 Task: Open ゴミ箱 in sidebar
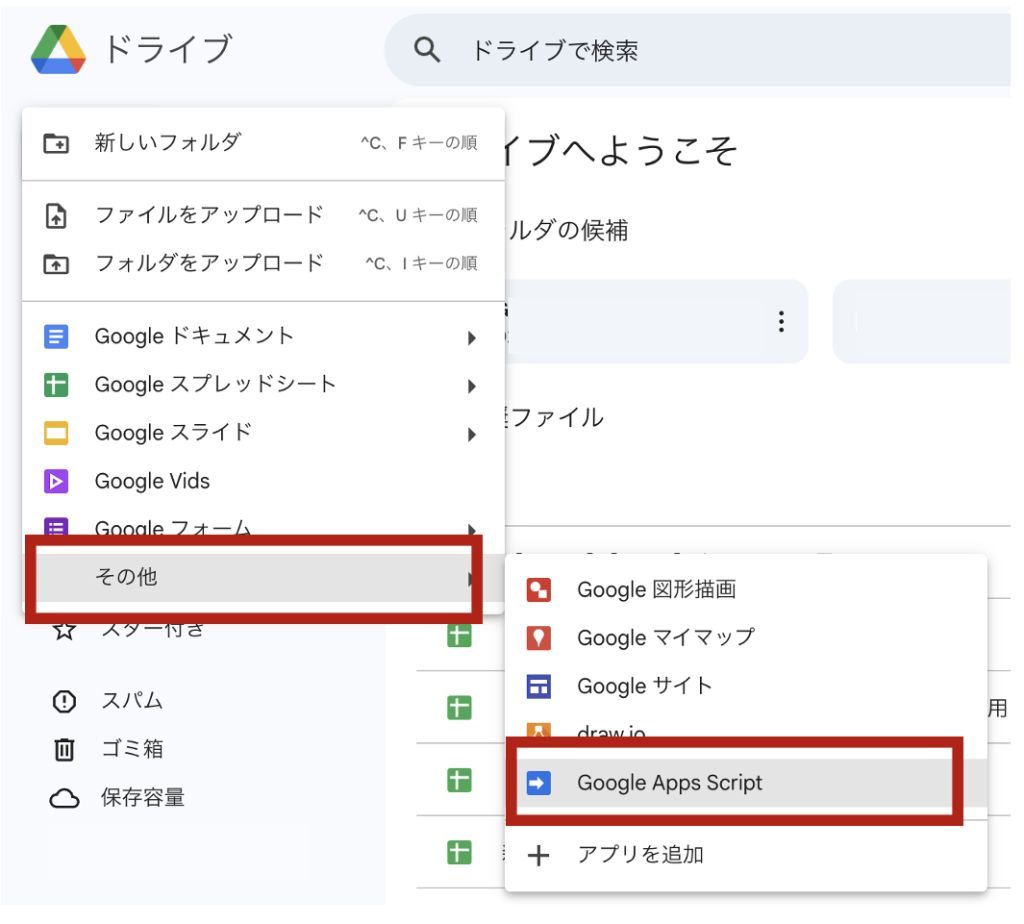[132, 749]
